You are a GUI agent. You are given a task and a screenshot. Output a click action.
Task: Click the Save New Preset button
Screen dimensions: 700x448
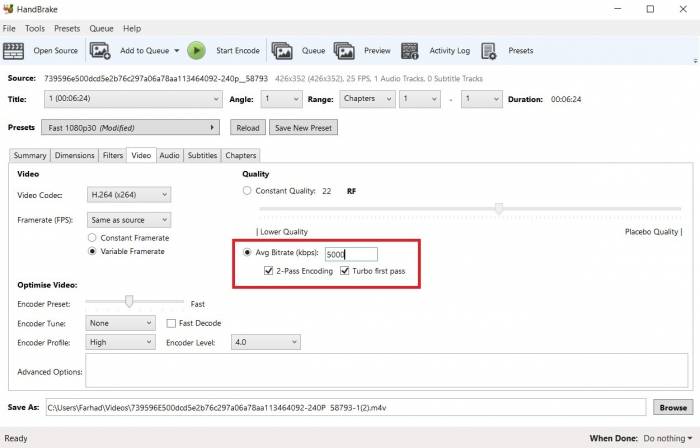point(303,128)
